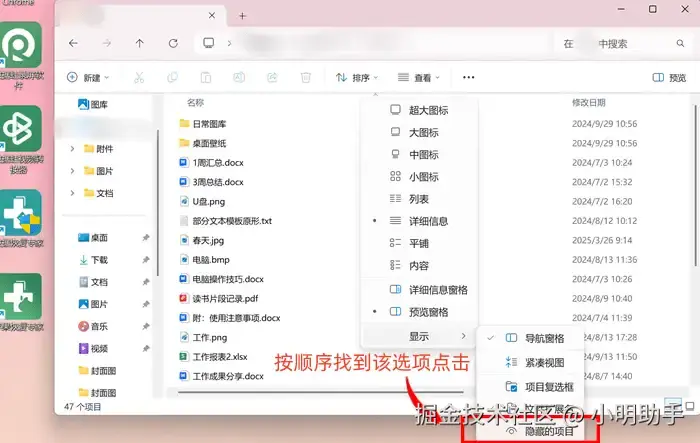Sort by the 名称 column header
This screenshot has width=700, height=443.
[196, 103]
